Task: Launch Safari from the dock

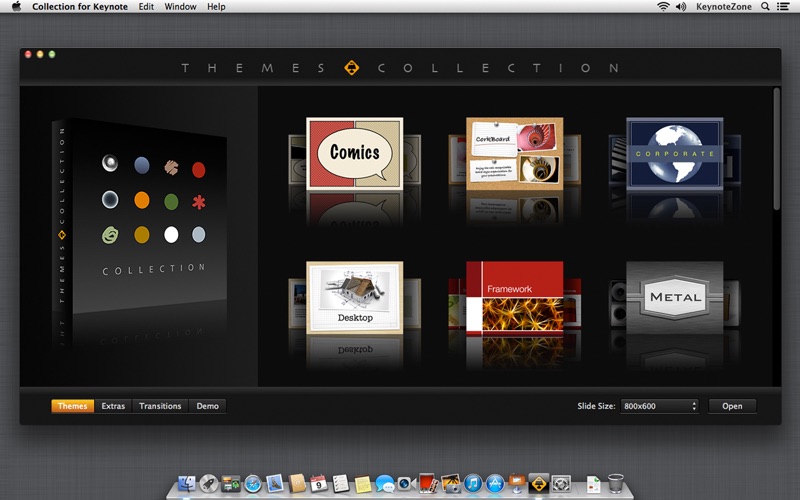Action: (253, 483)
